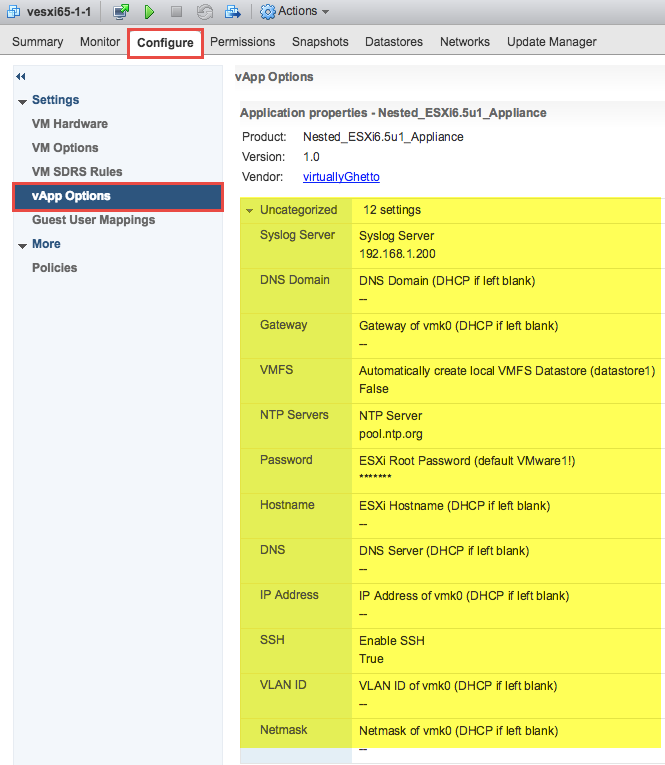Collapse the left navigation pane with double-arrow icon

click(x=20, y=77)
